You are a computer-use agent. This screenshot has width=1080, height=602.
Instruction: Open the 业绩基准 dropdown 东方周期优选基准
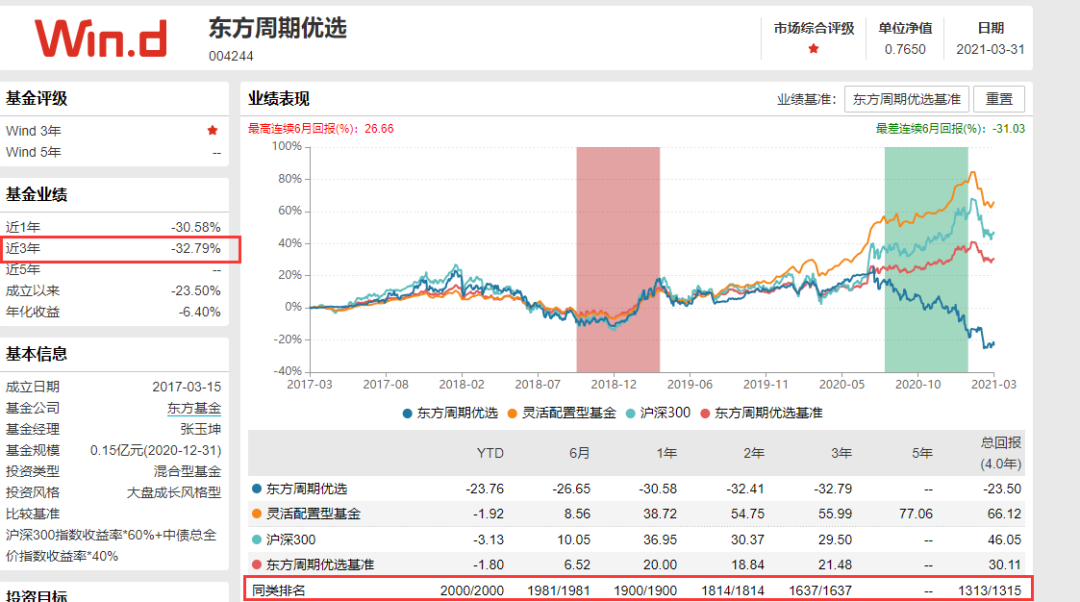(x=906, y=99)
